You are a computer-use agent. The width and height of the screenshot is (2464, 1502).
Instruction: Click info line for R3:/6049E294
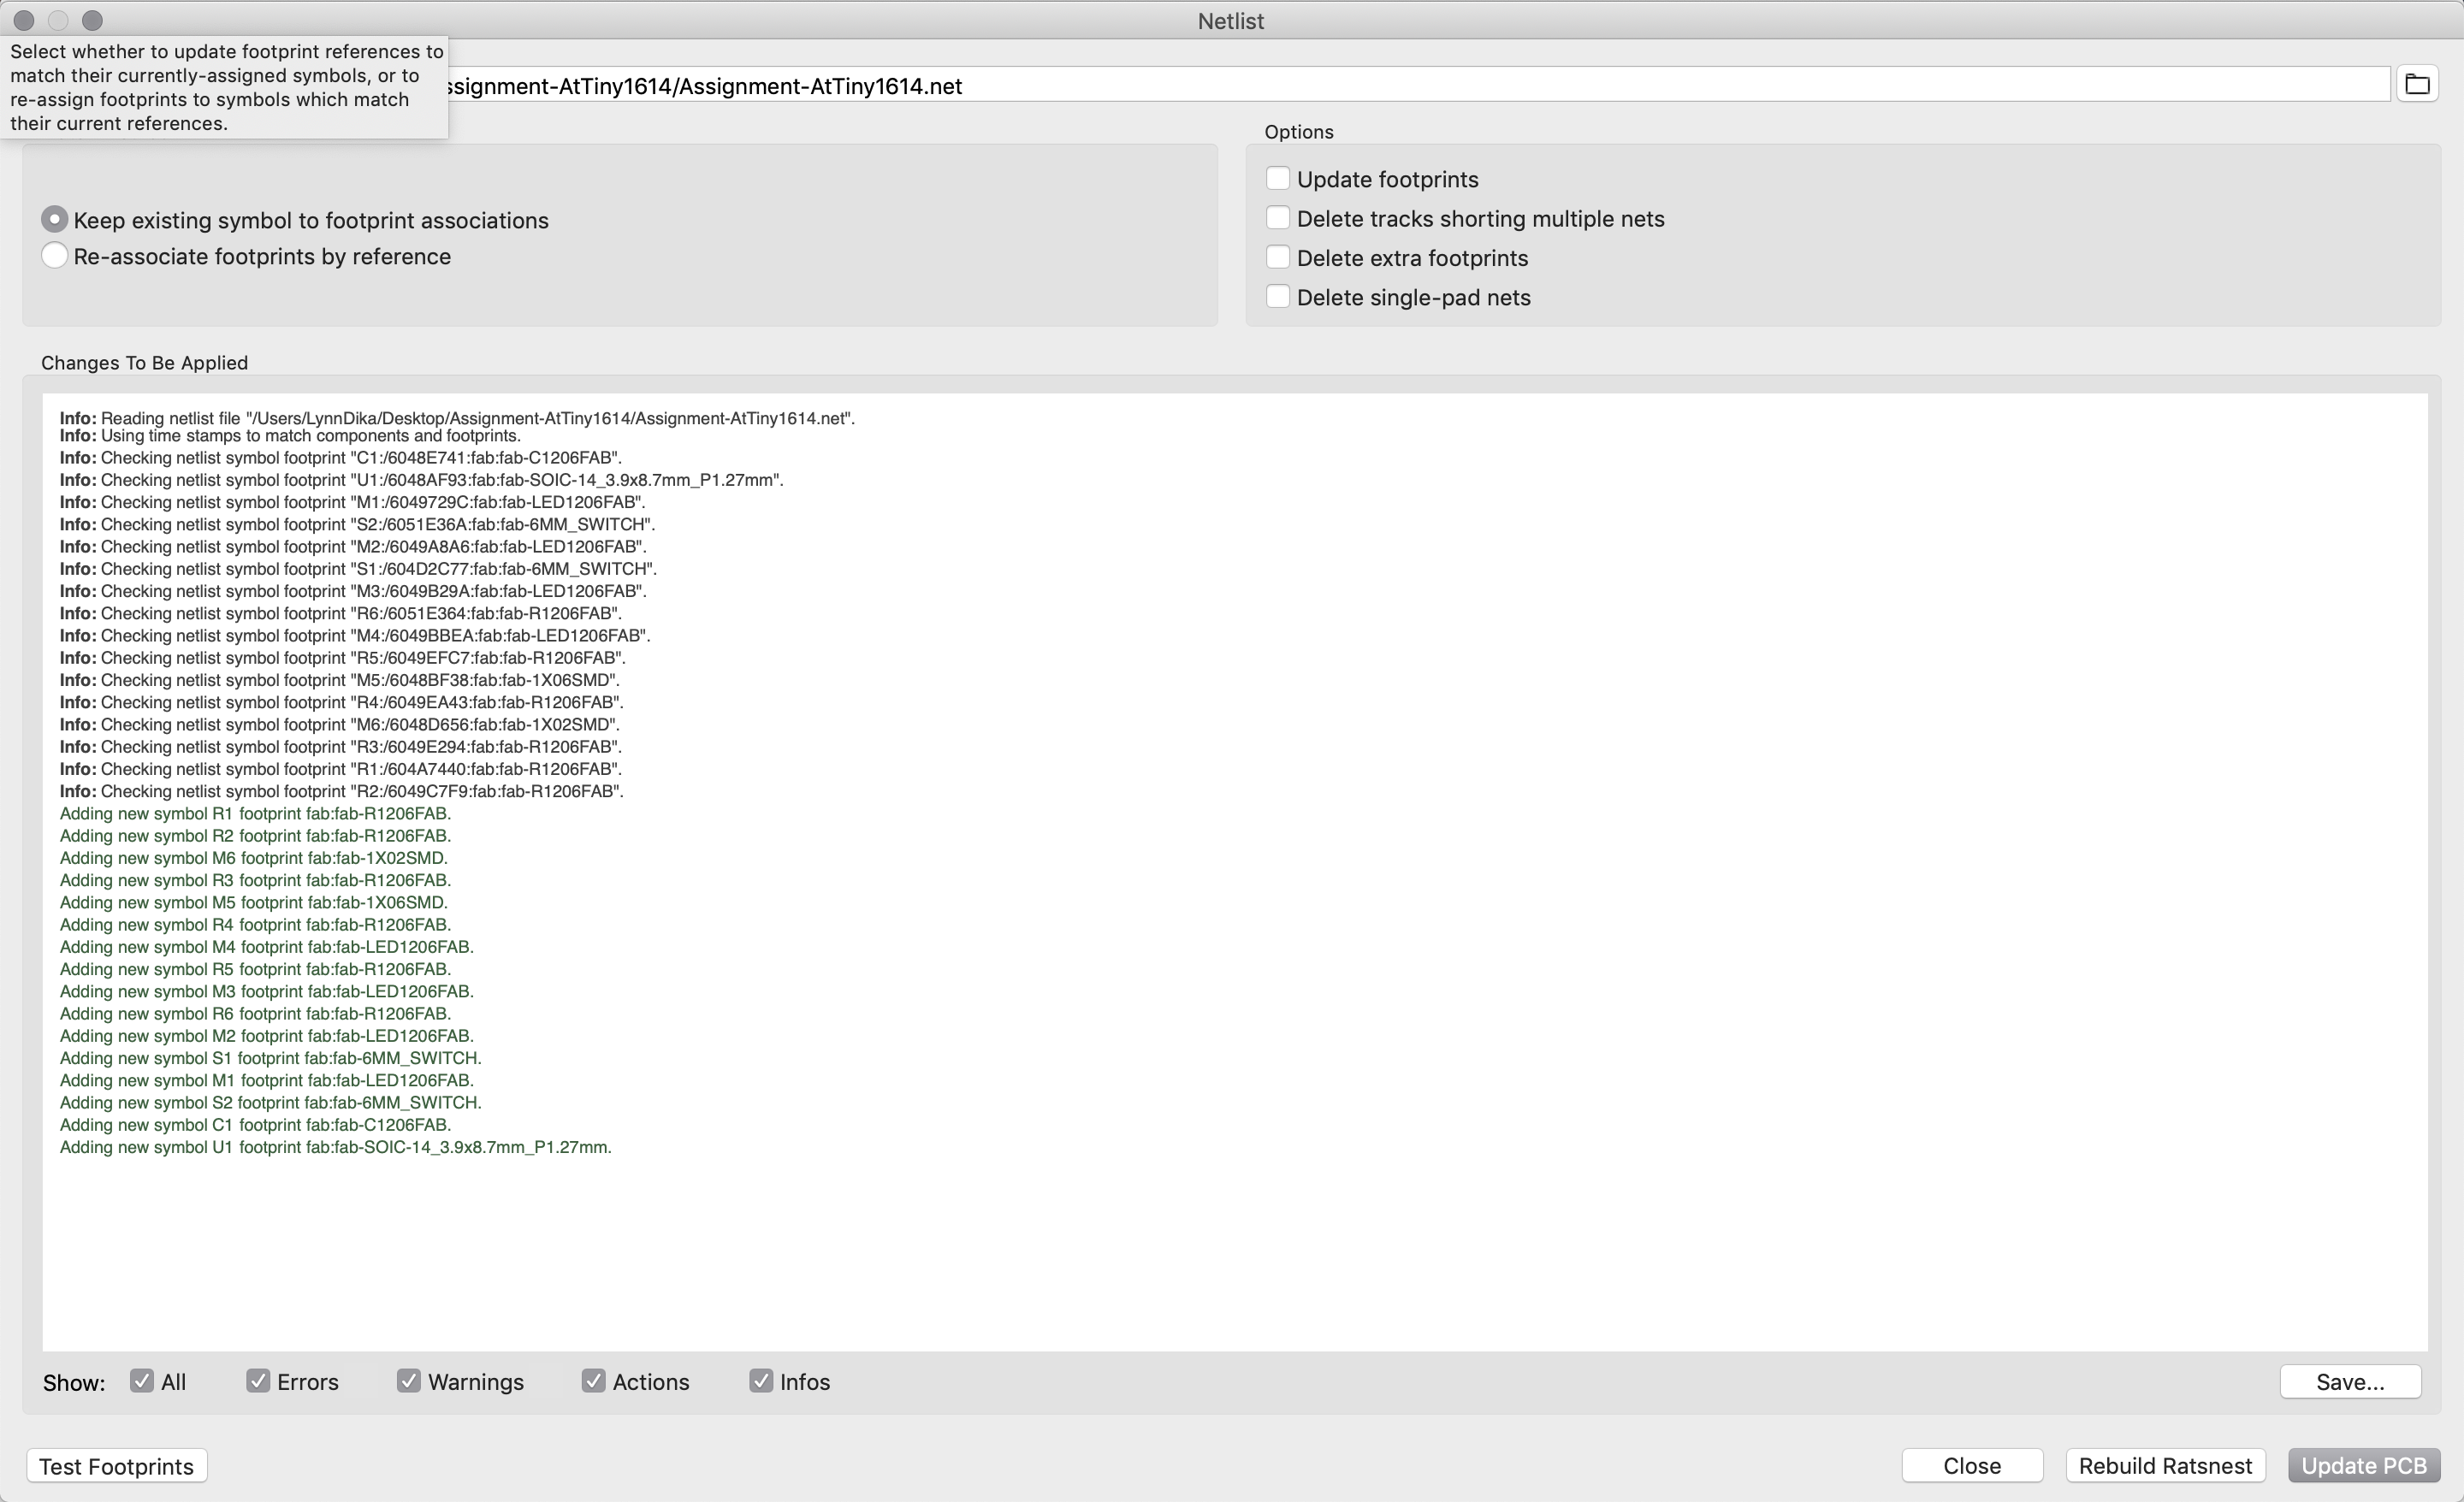340,747
